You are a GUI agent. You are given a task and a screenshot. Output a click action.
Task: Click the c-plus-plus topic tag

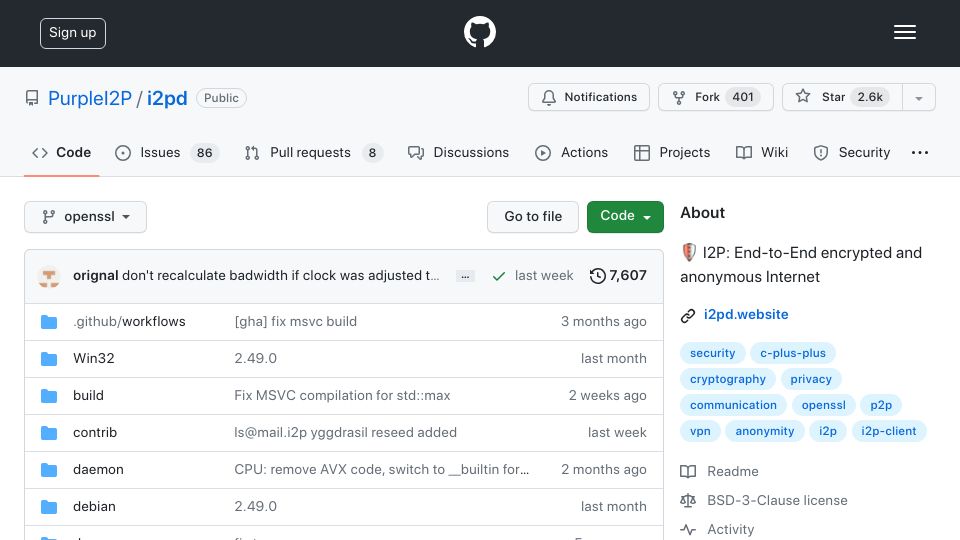point(793,353)
